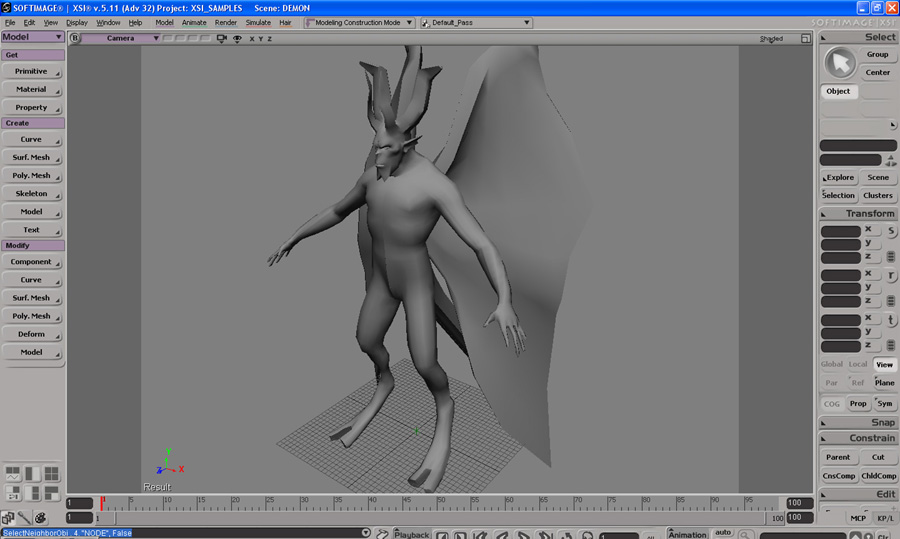The height and width of the screenshot is (539, 900).
Task: Open the script editor scroll icon
Action: pos(382,534)
